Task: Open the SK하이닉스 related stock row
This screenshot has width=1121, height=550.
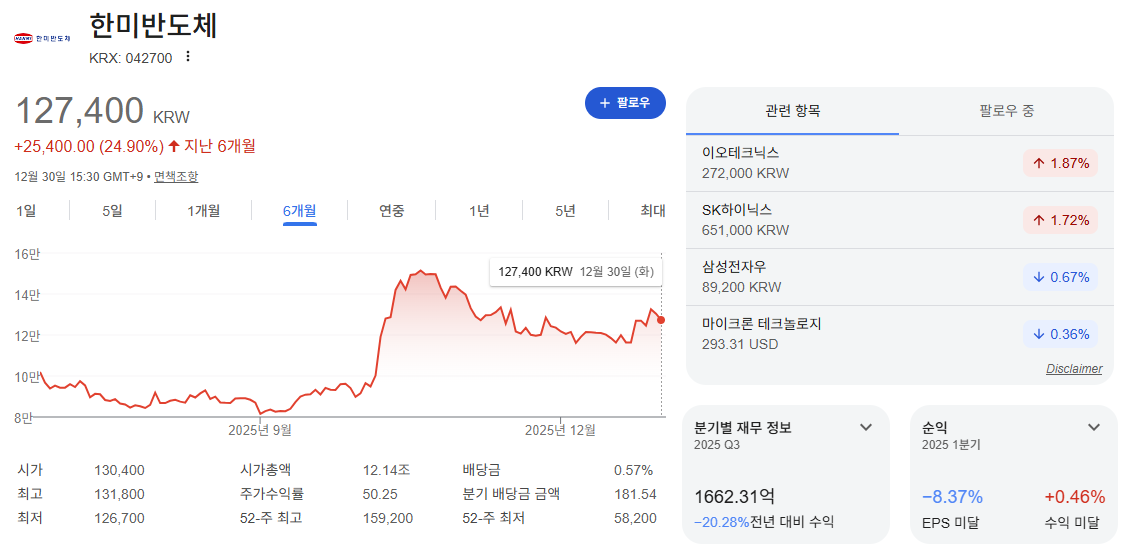Action: click(899, 220)
